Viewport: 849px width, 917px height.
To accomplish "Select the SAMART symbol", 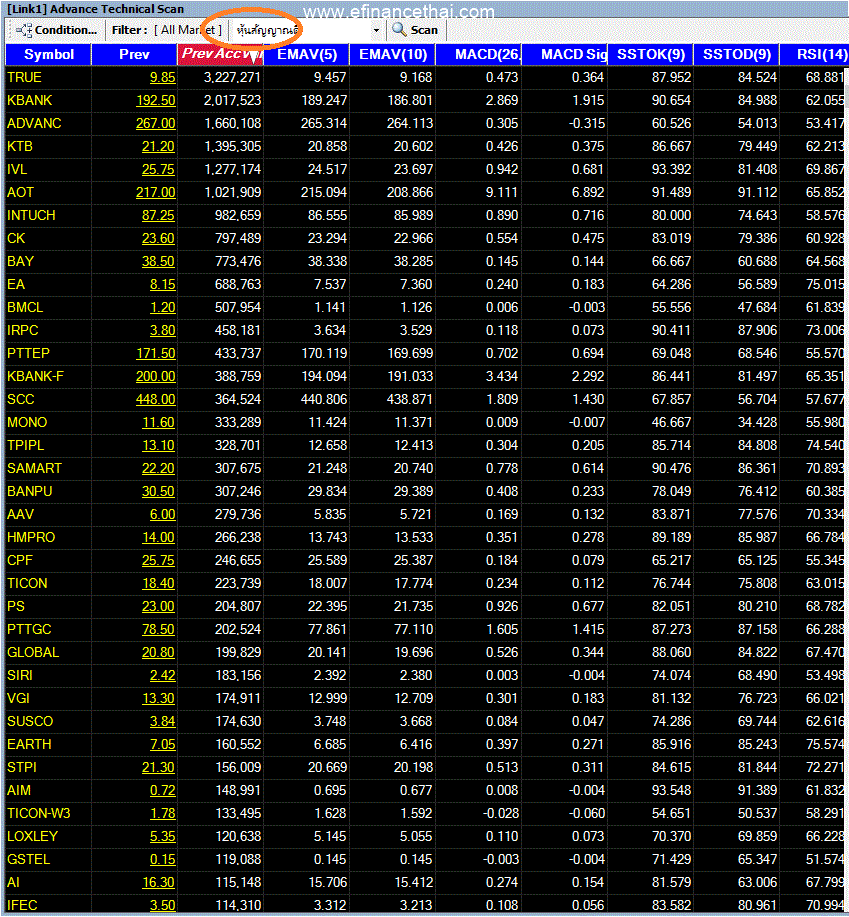I will 34,468.
